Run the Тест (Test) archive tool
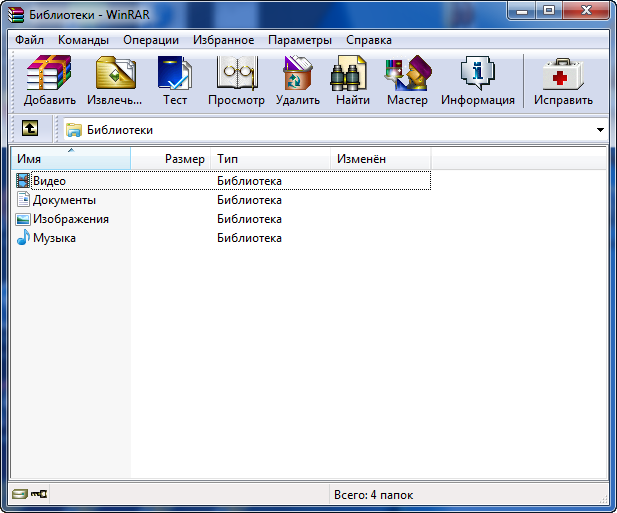The image size is (617, 513). click(x=175, y=80)
